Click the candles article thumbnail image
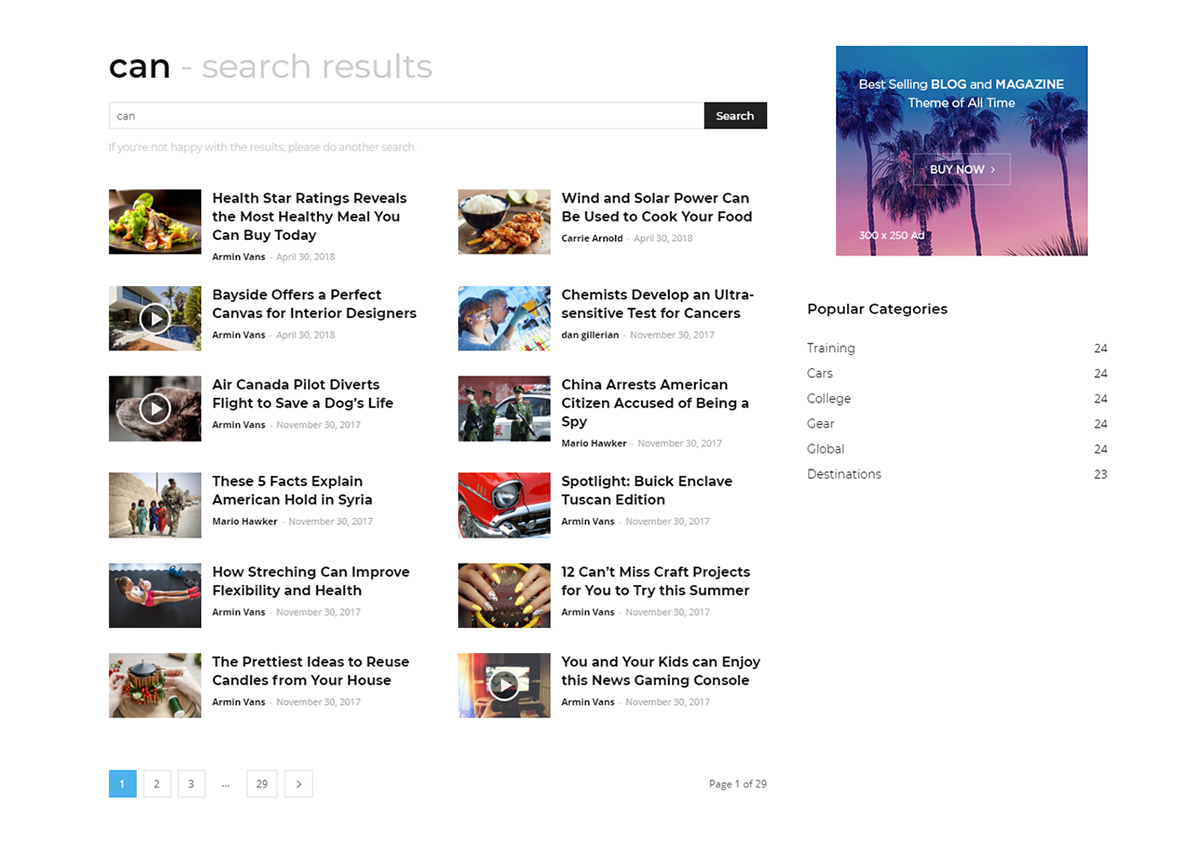This screenshot has width=1200, height=860. (x=155, y=686)
